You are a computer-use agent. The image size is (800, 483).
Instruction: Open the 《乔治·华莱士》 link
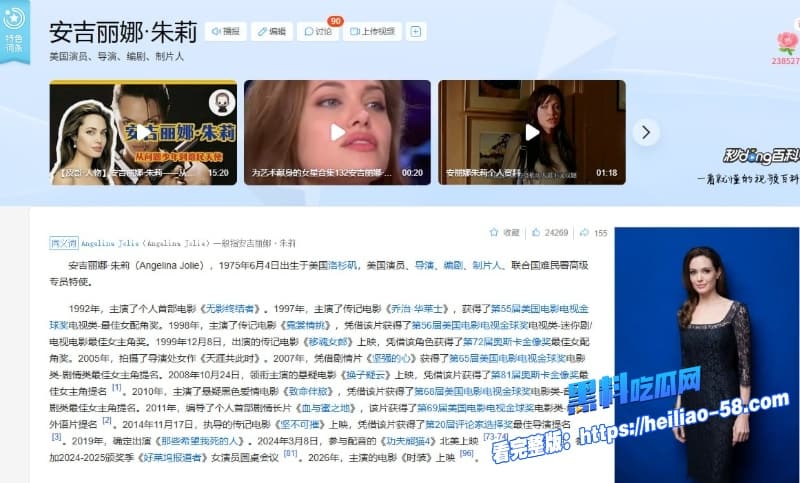pyautogui.click(x=417, y=309)
